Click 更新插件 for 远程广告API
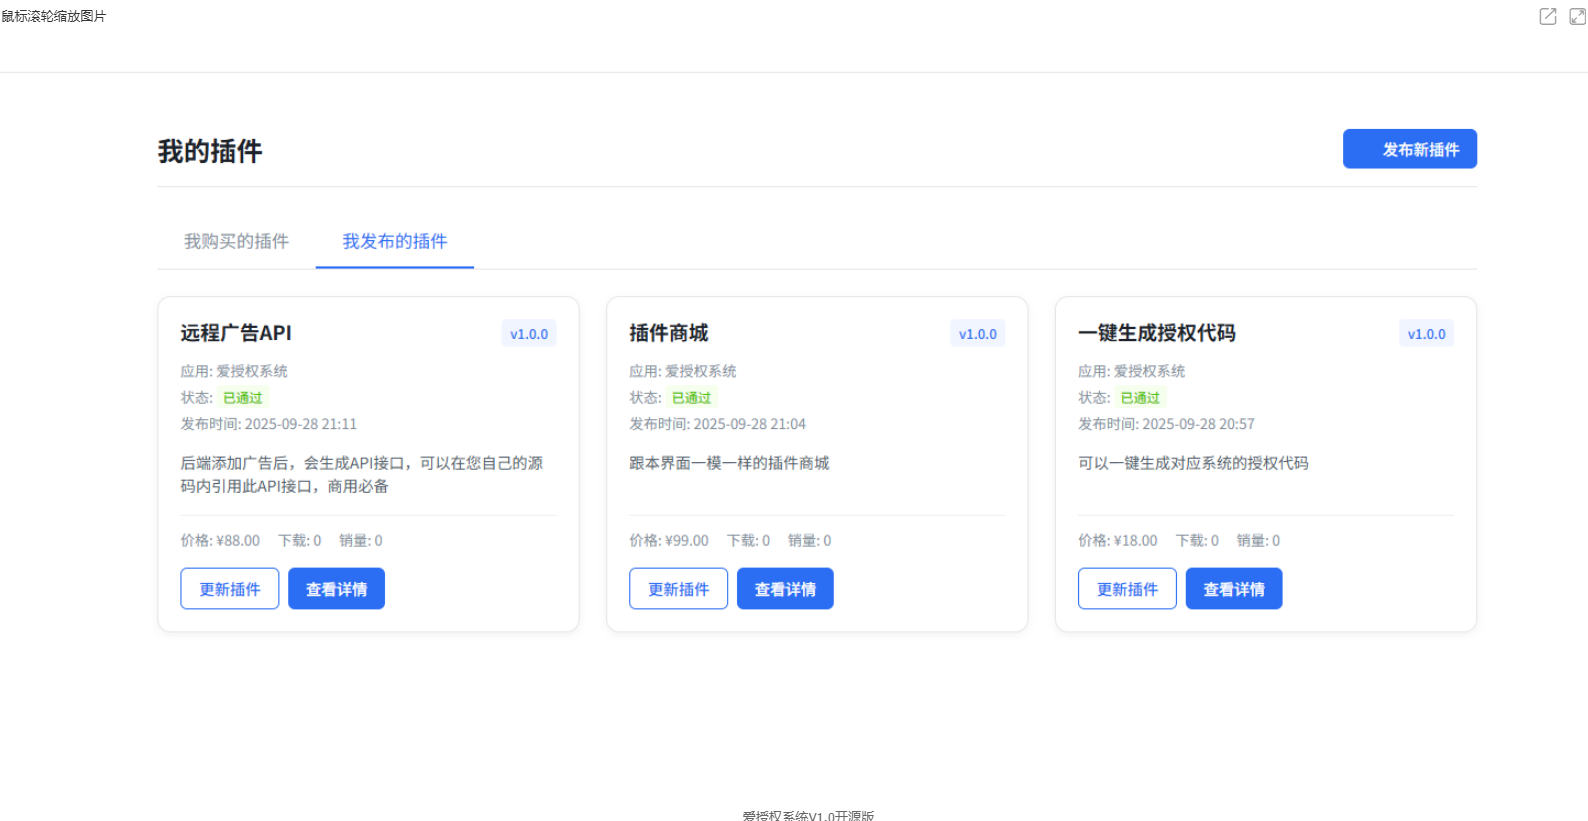 [229, 589]
